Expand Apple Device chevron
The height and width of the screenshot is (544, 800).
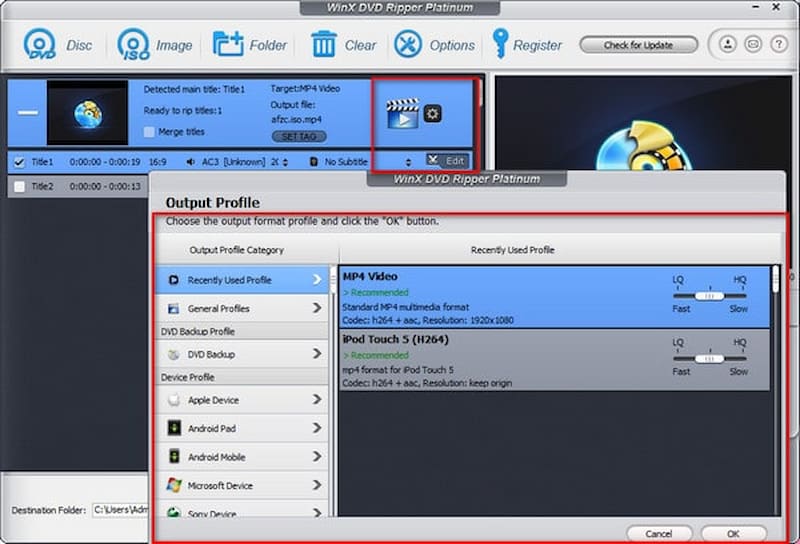click(317, 399)
